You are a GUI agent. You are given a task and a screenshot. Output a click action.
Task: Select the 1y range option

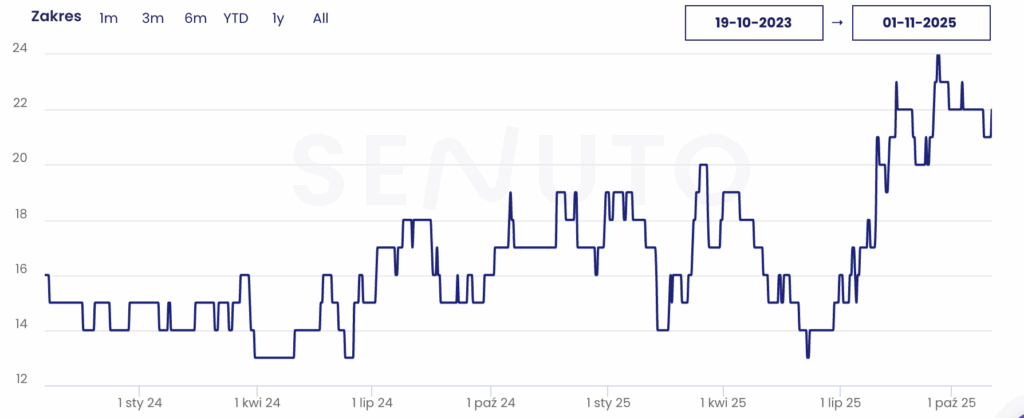[x=278, y=19]
